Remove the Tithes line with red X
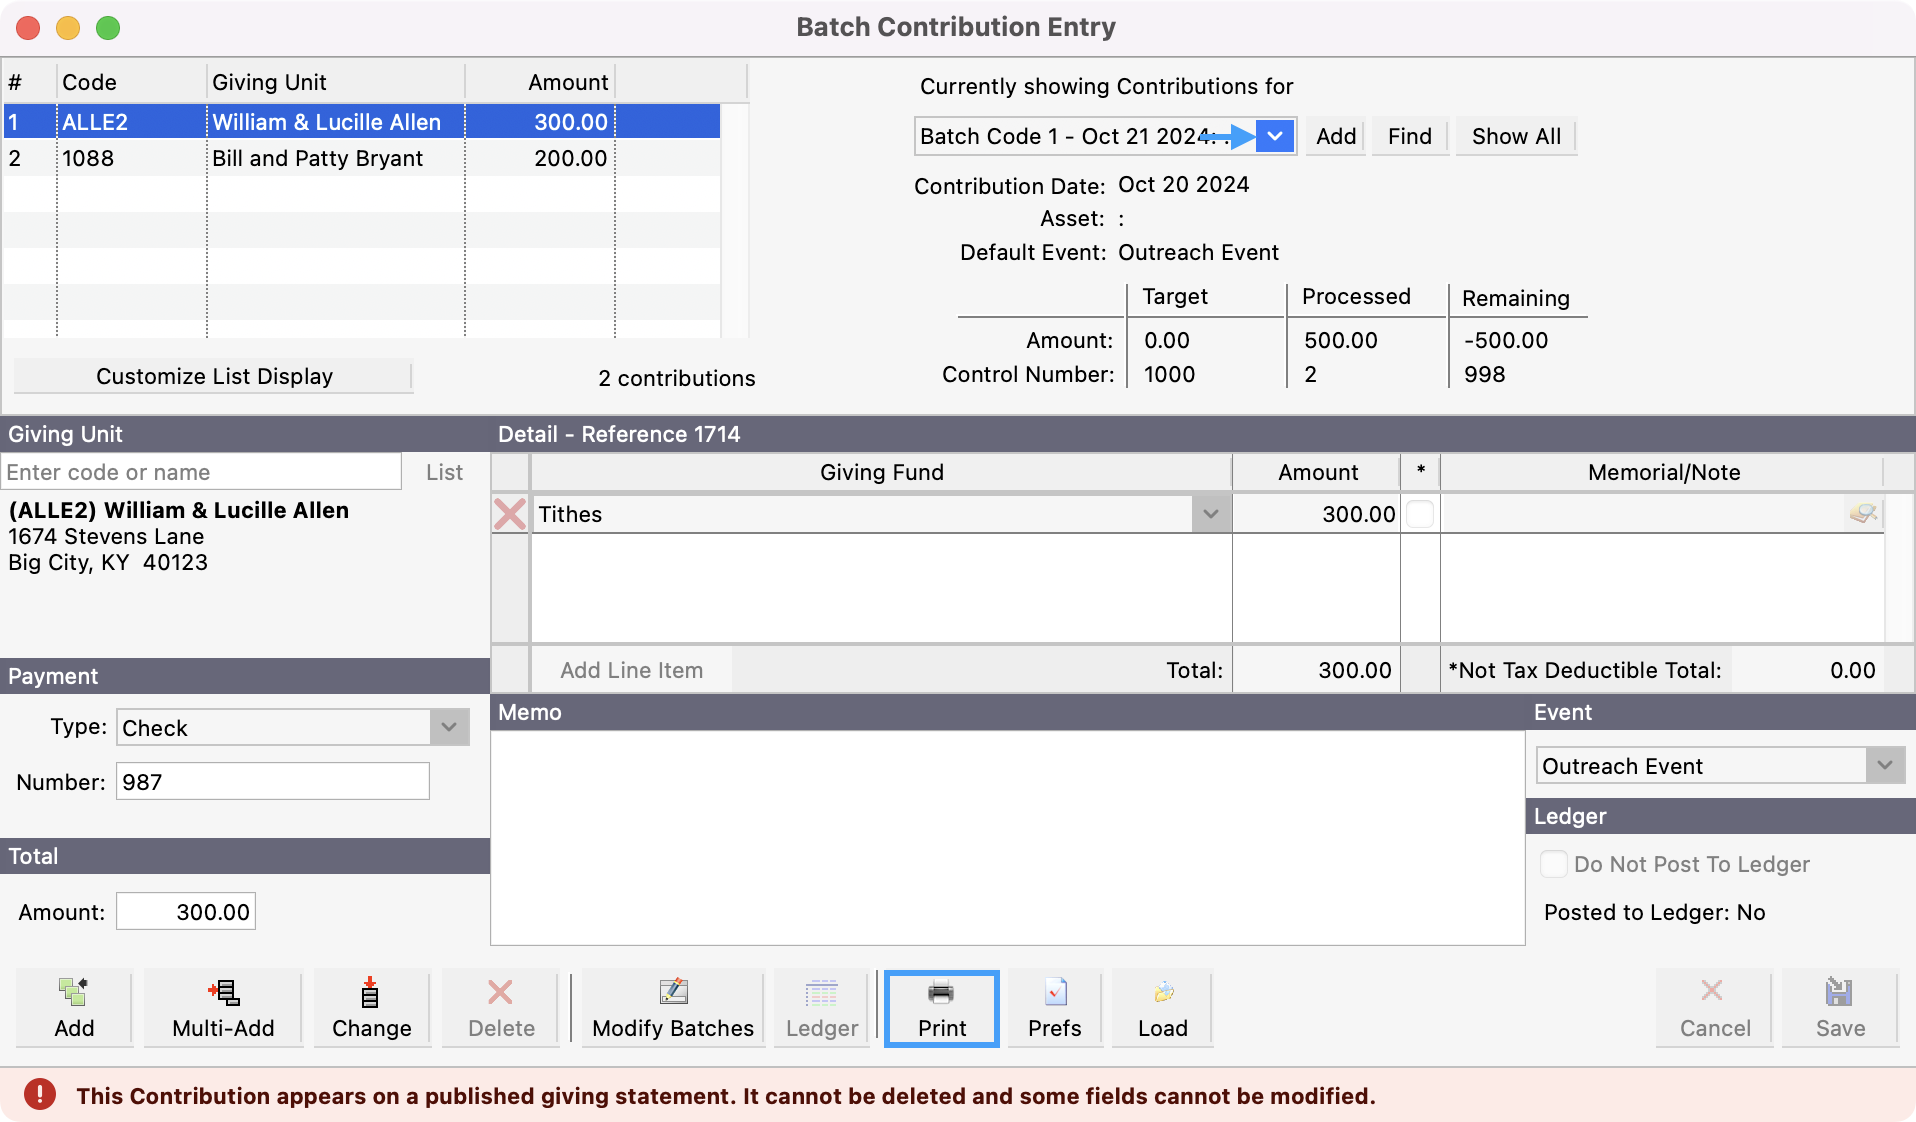The height and width of the screenshot is (1122, 1916). (x=510, y=514)
